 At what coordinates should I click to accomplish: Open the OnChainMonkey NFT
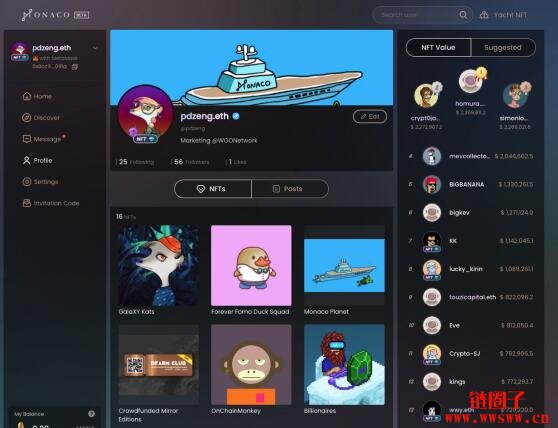click(x=251, y=365)
